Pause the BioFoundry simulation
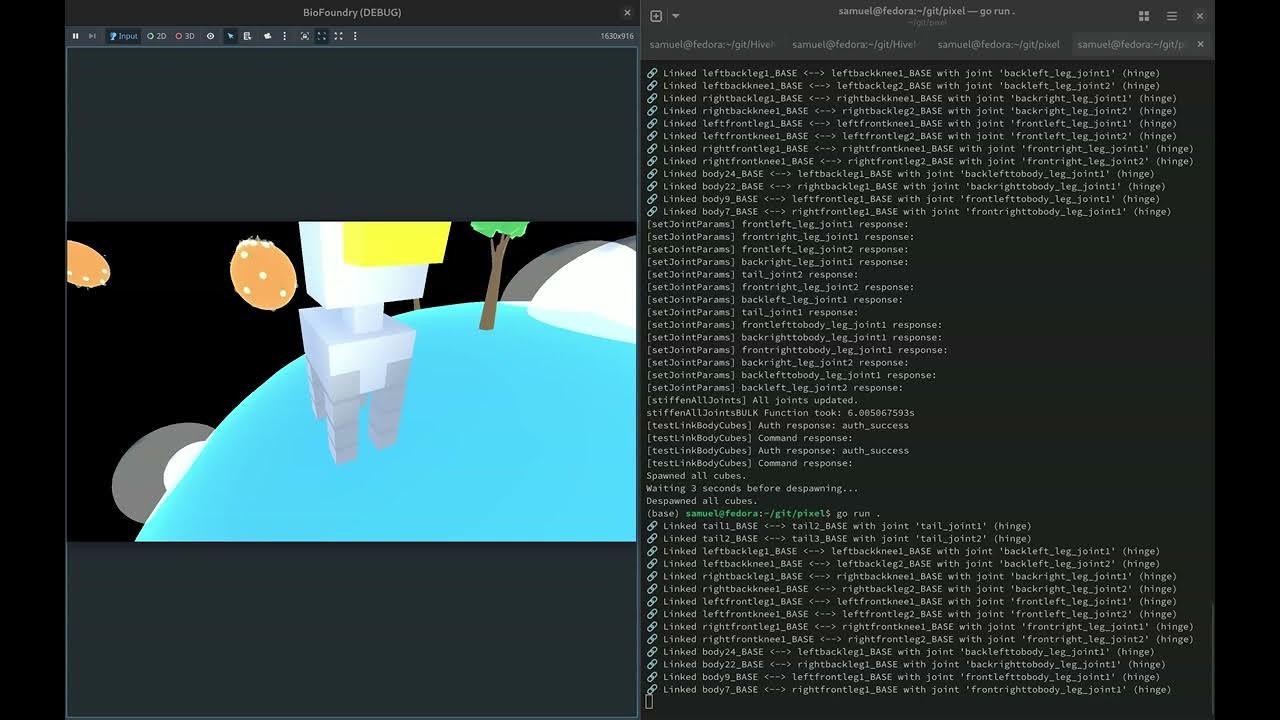This screenshot has height=720, width=1280. (76, 36)
